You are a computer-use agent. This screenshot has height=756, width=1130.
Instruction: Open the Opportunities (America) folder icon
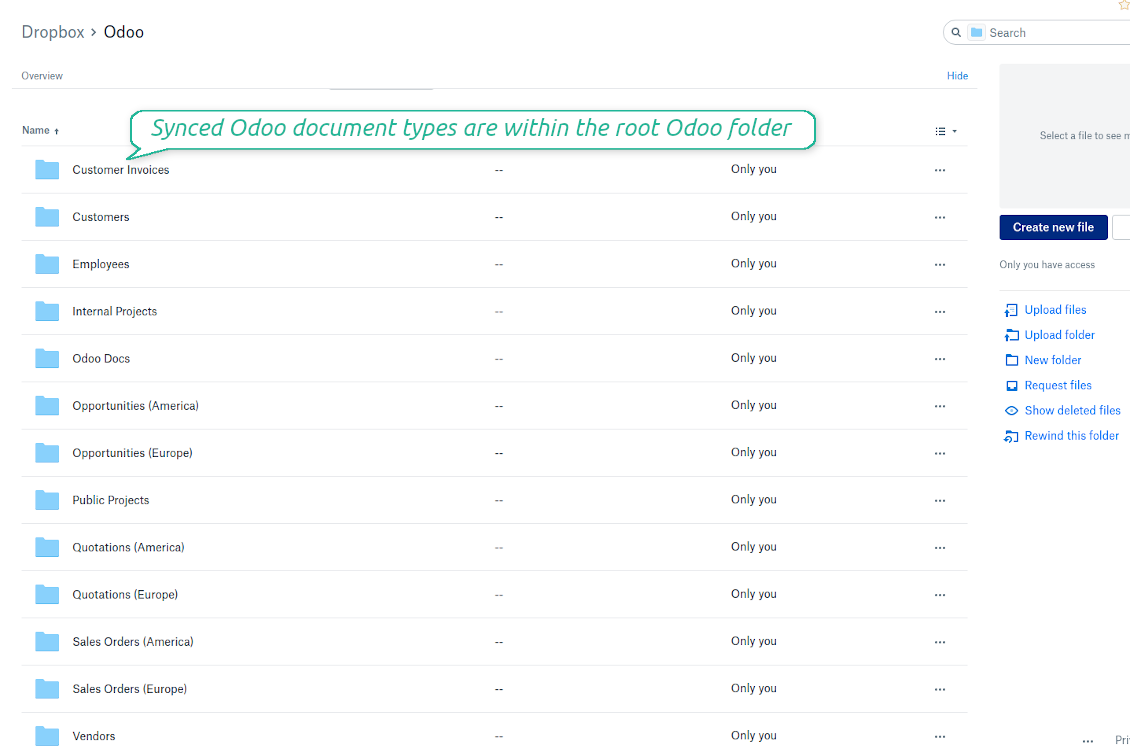coord(47,406)
